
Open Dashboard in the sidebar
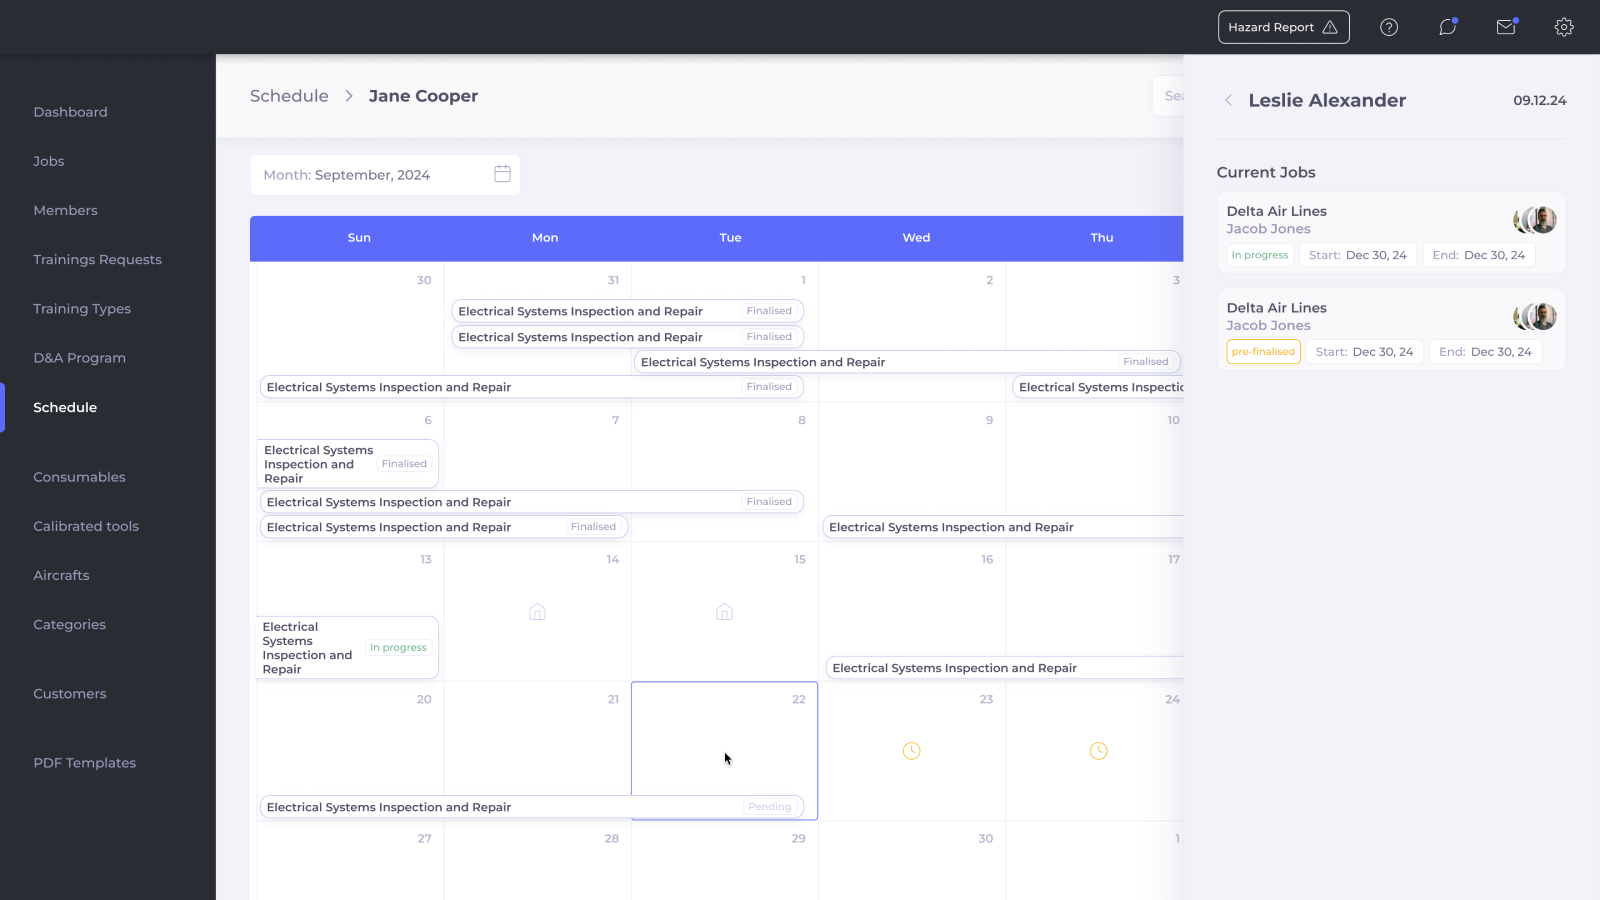70,112
